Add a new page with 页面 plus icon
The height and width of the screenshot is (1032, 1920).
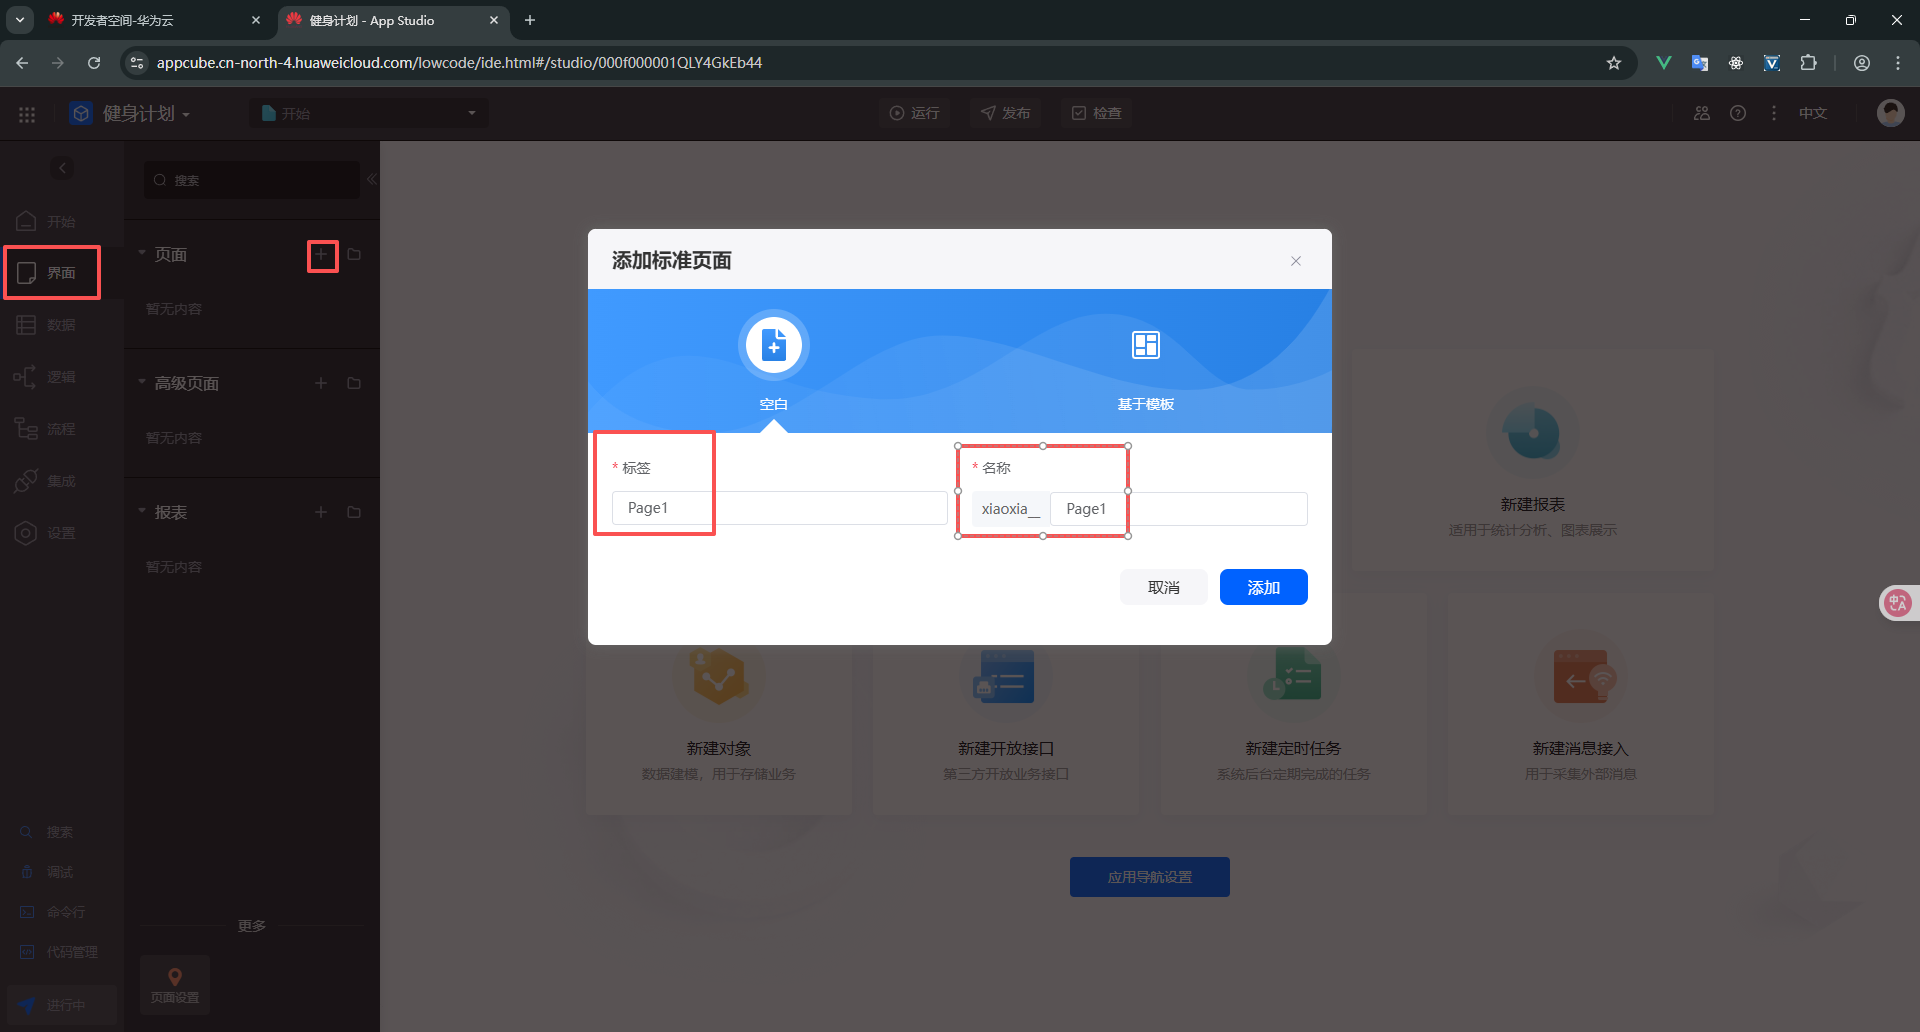tap(321, 255)
